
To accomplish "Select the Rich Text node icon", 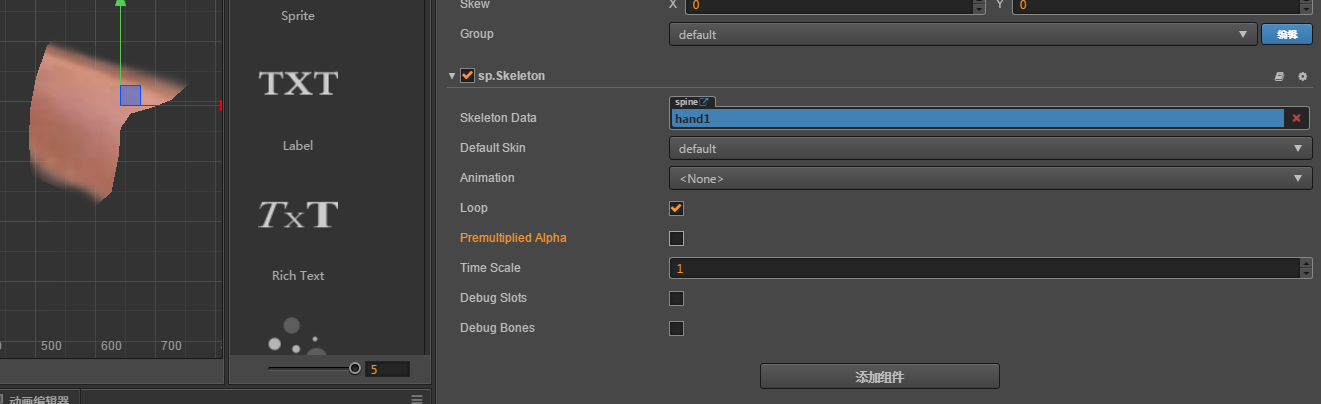I will click(x=298, y=214).
